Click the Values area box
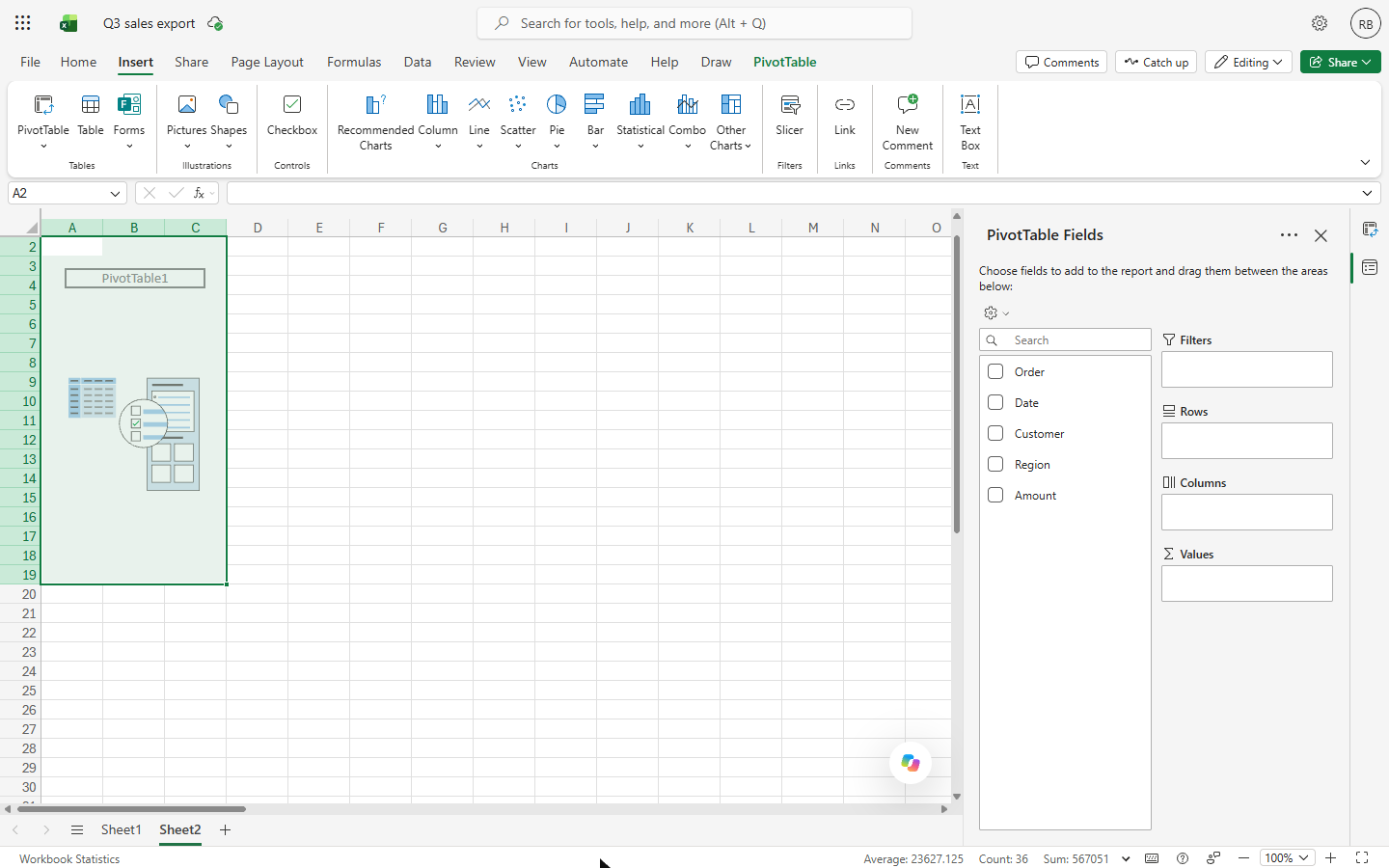The image size is (1389, 868). coord(1247,583)
